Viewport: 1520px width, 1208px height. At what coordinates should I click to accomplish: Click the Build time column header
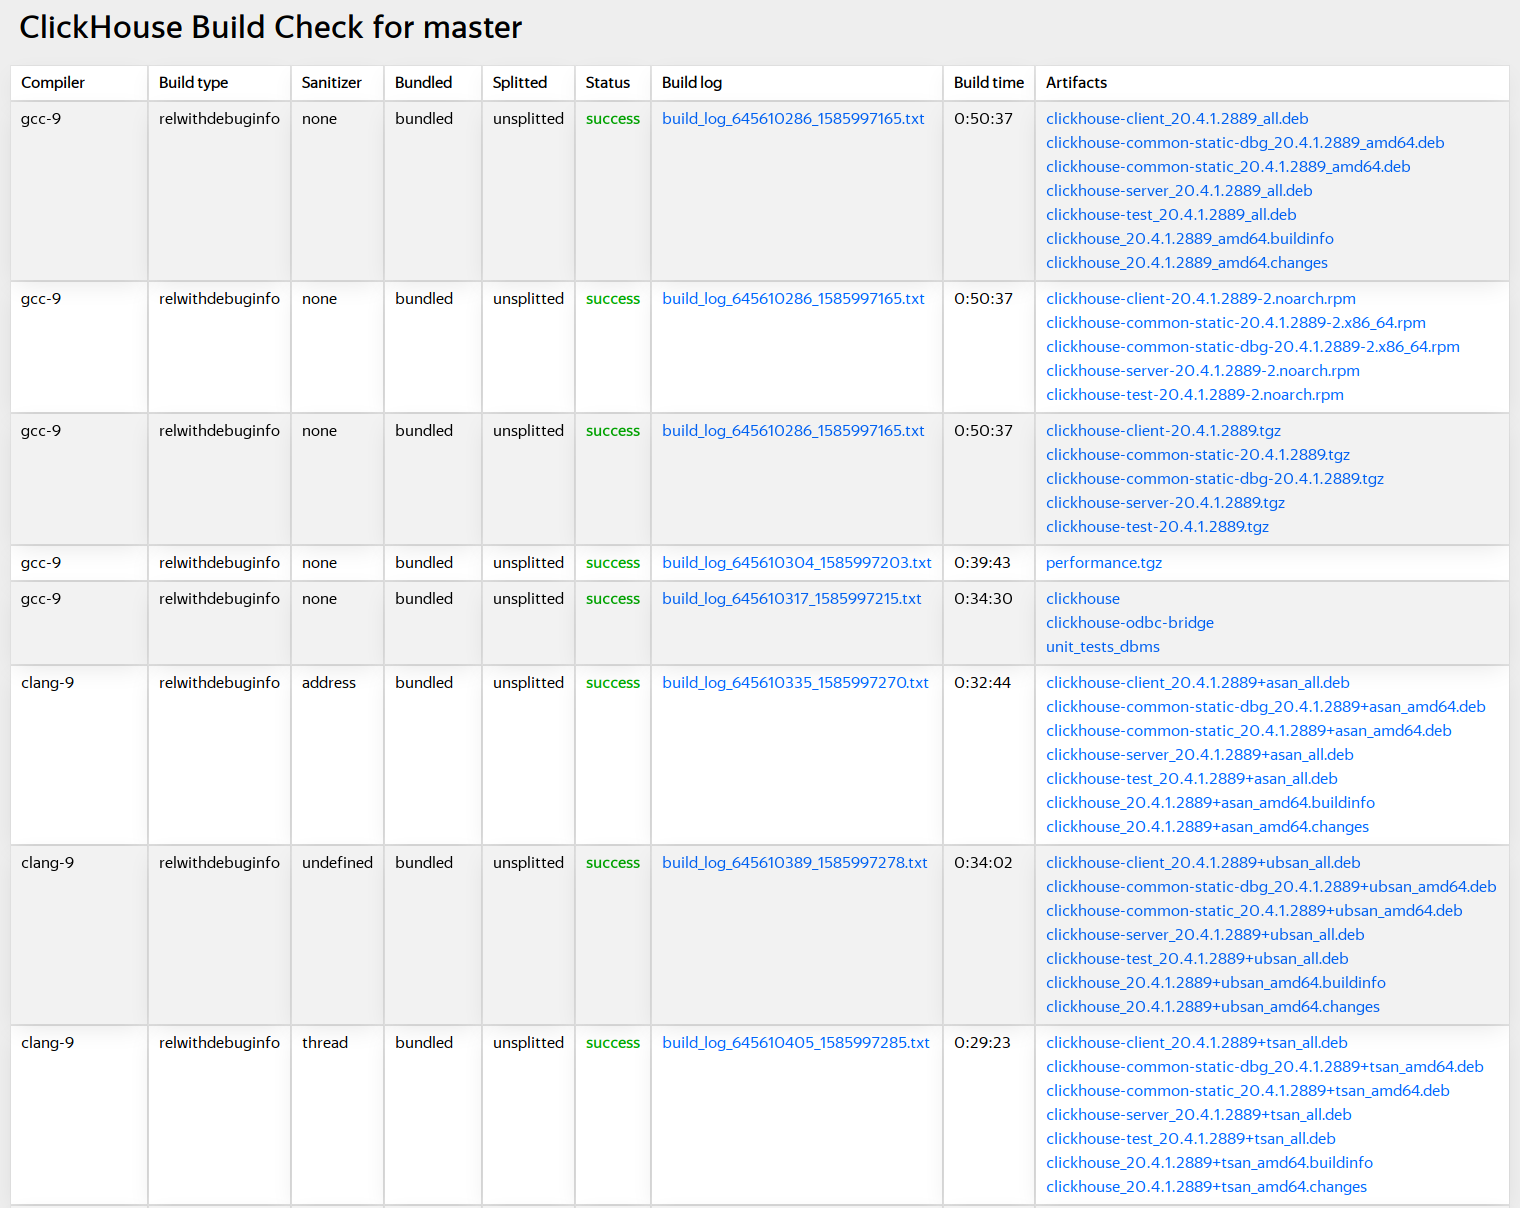[x=988, y=83]
